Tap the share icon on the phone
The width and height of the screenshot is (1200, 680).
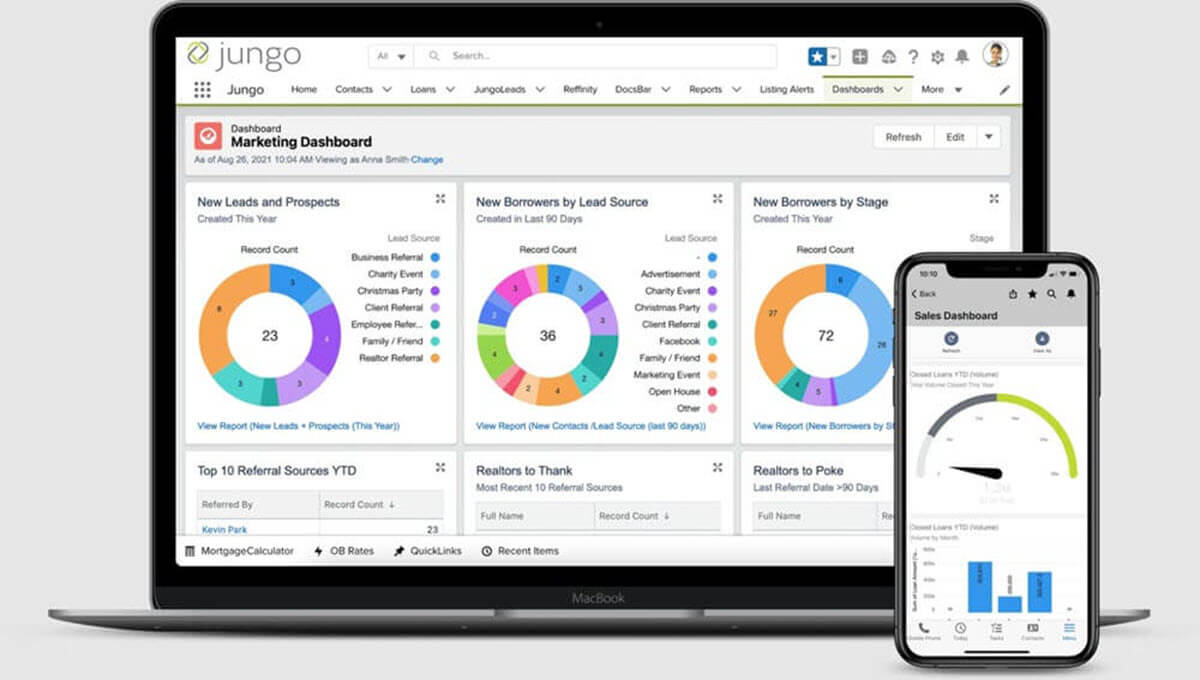[1013, 294]
